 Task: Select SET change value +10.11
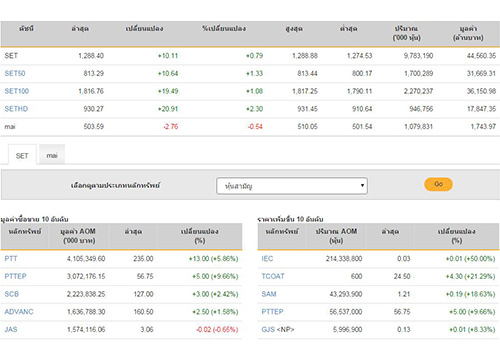[168, 56]
